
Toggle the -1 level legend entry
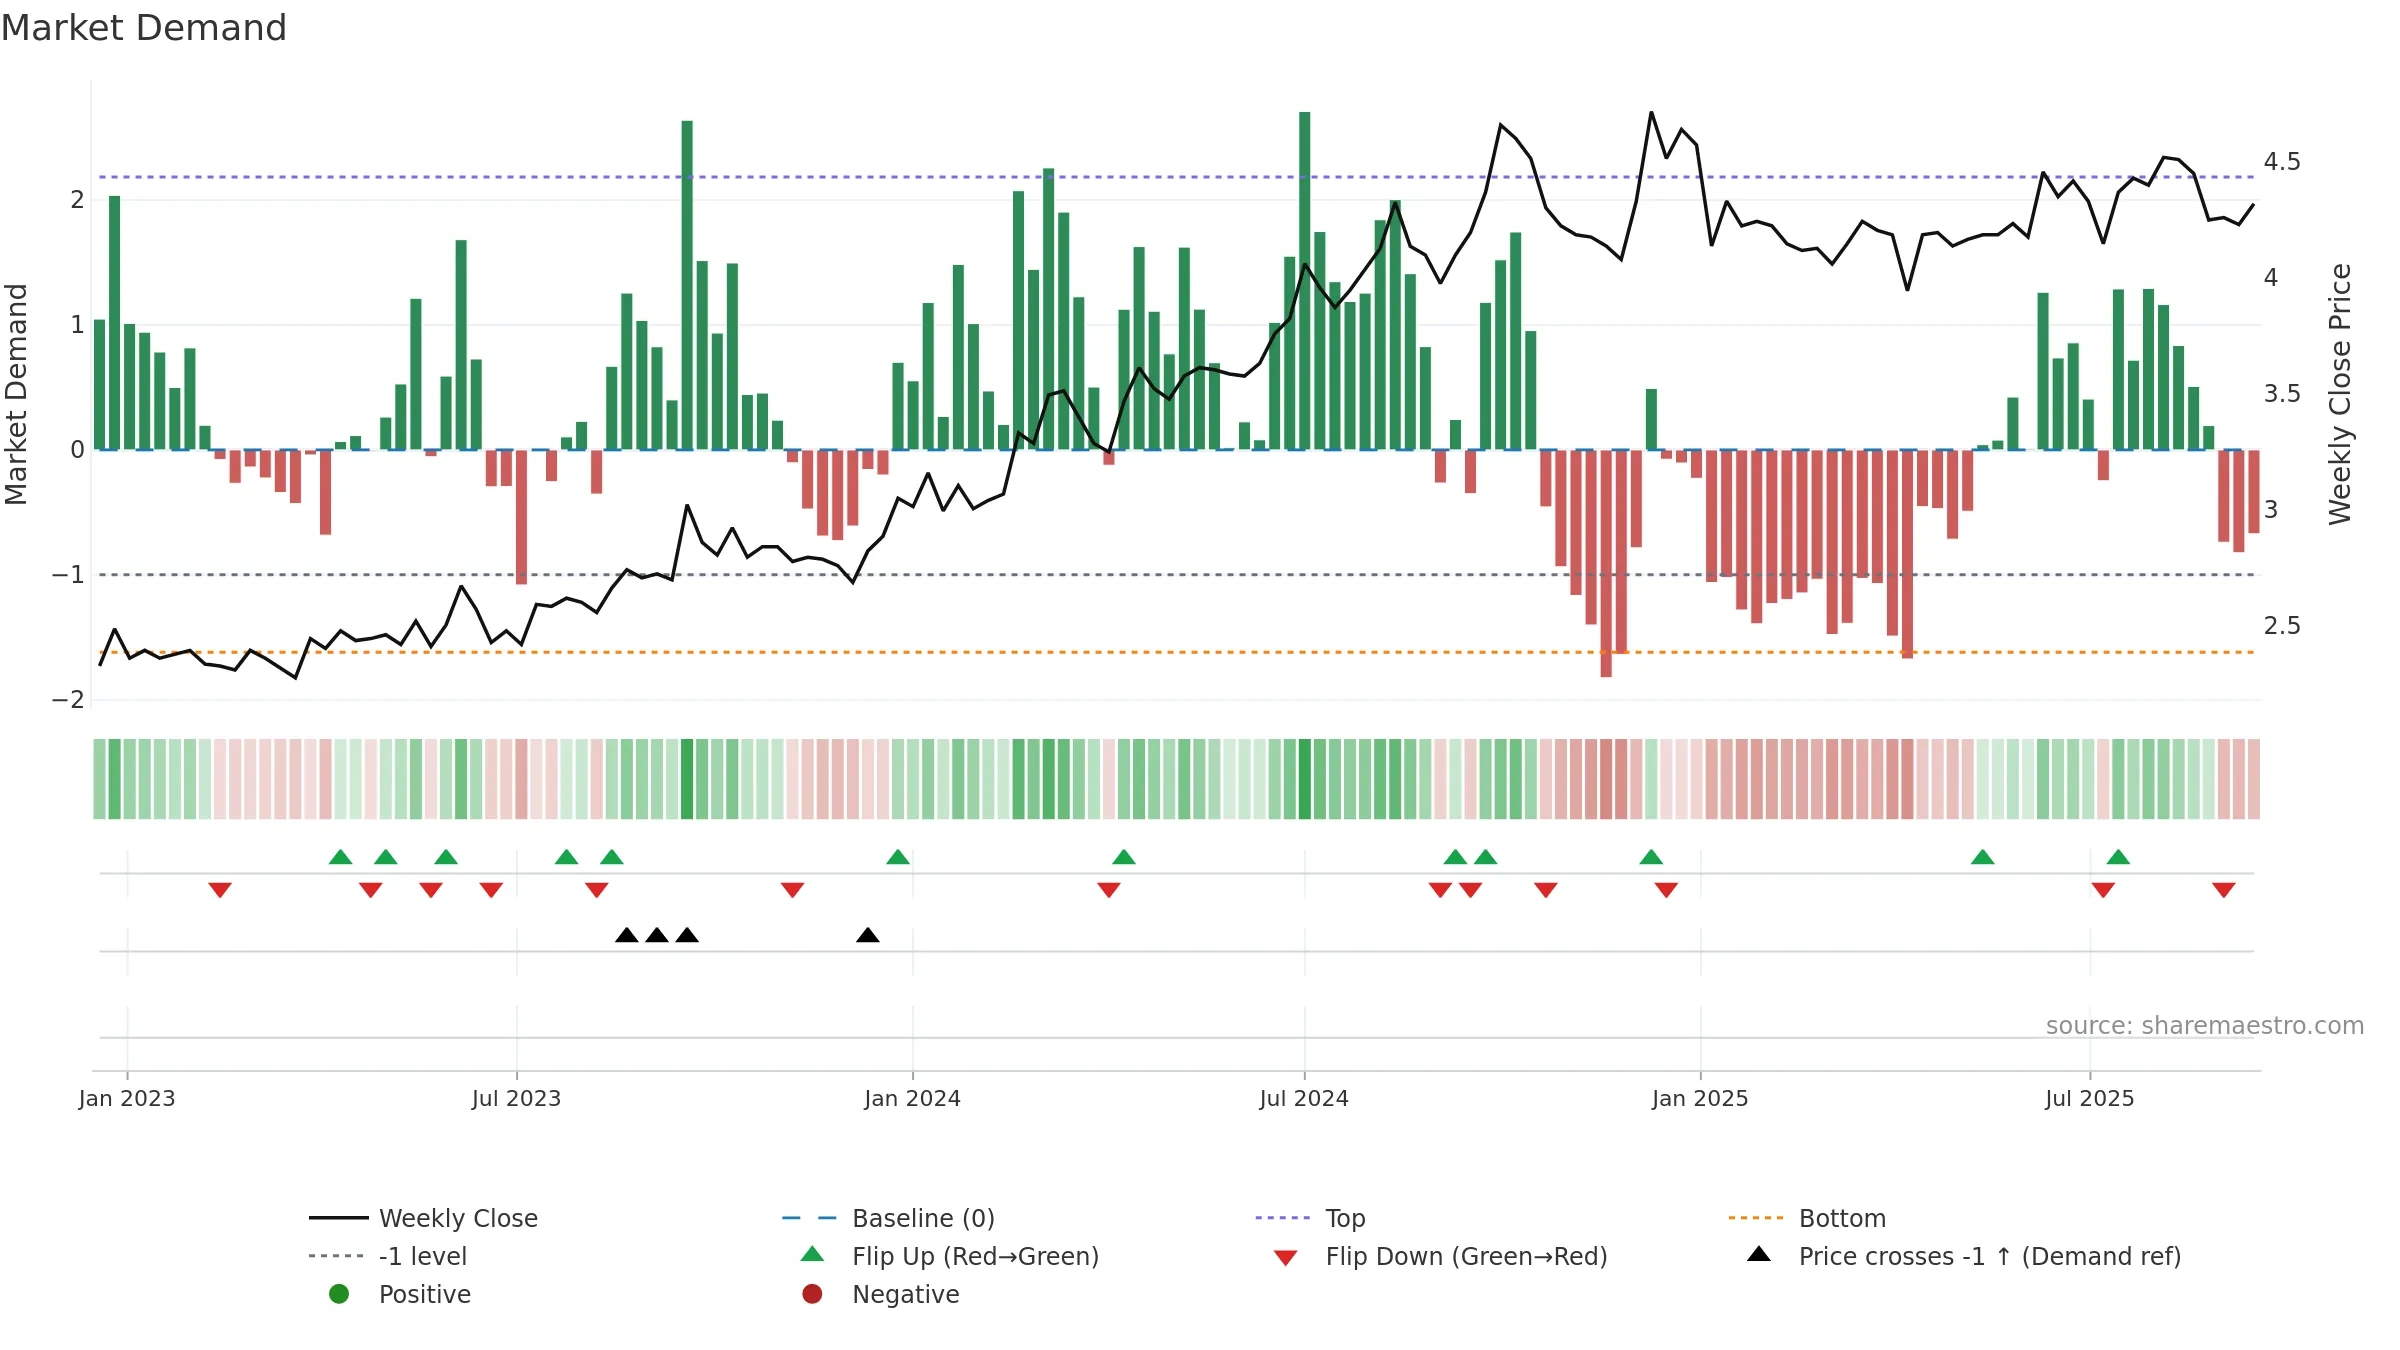point(388,1256)
